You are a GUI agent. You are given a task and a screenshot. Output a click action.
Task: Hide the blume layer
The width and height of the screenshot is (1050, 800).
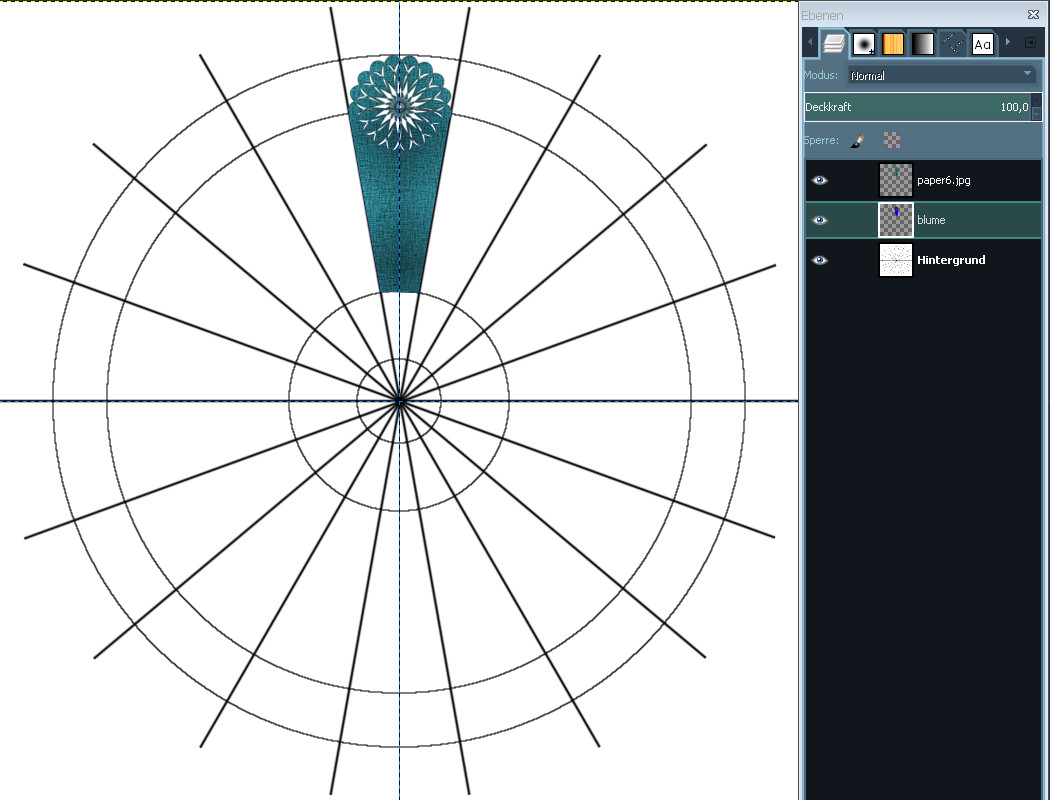[x=820, y=220]
